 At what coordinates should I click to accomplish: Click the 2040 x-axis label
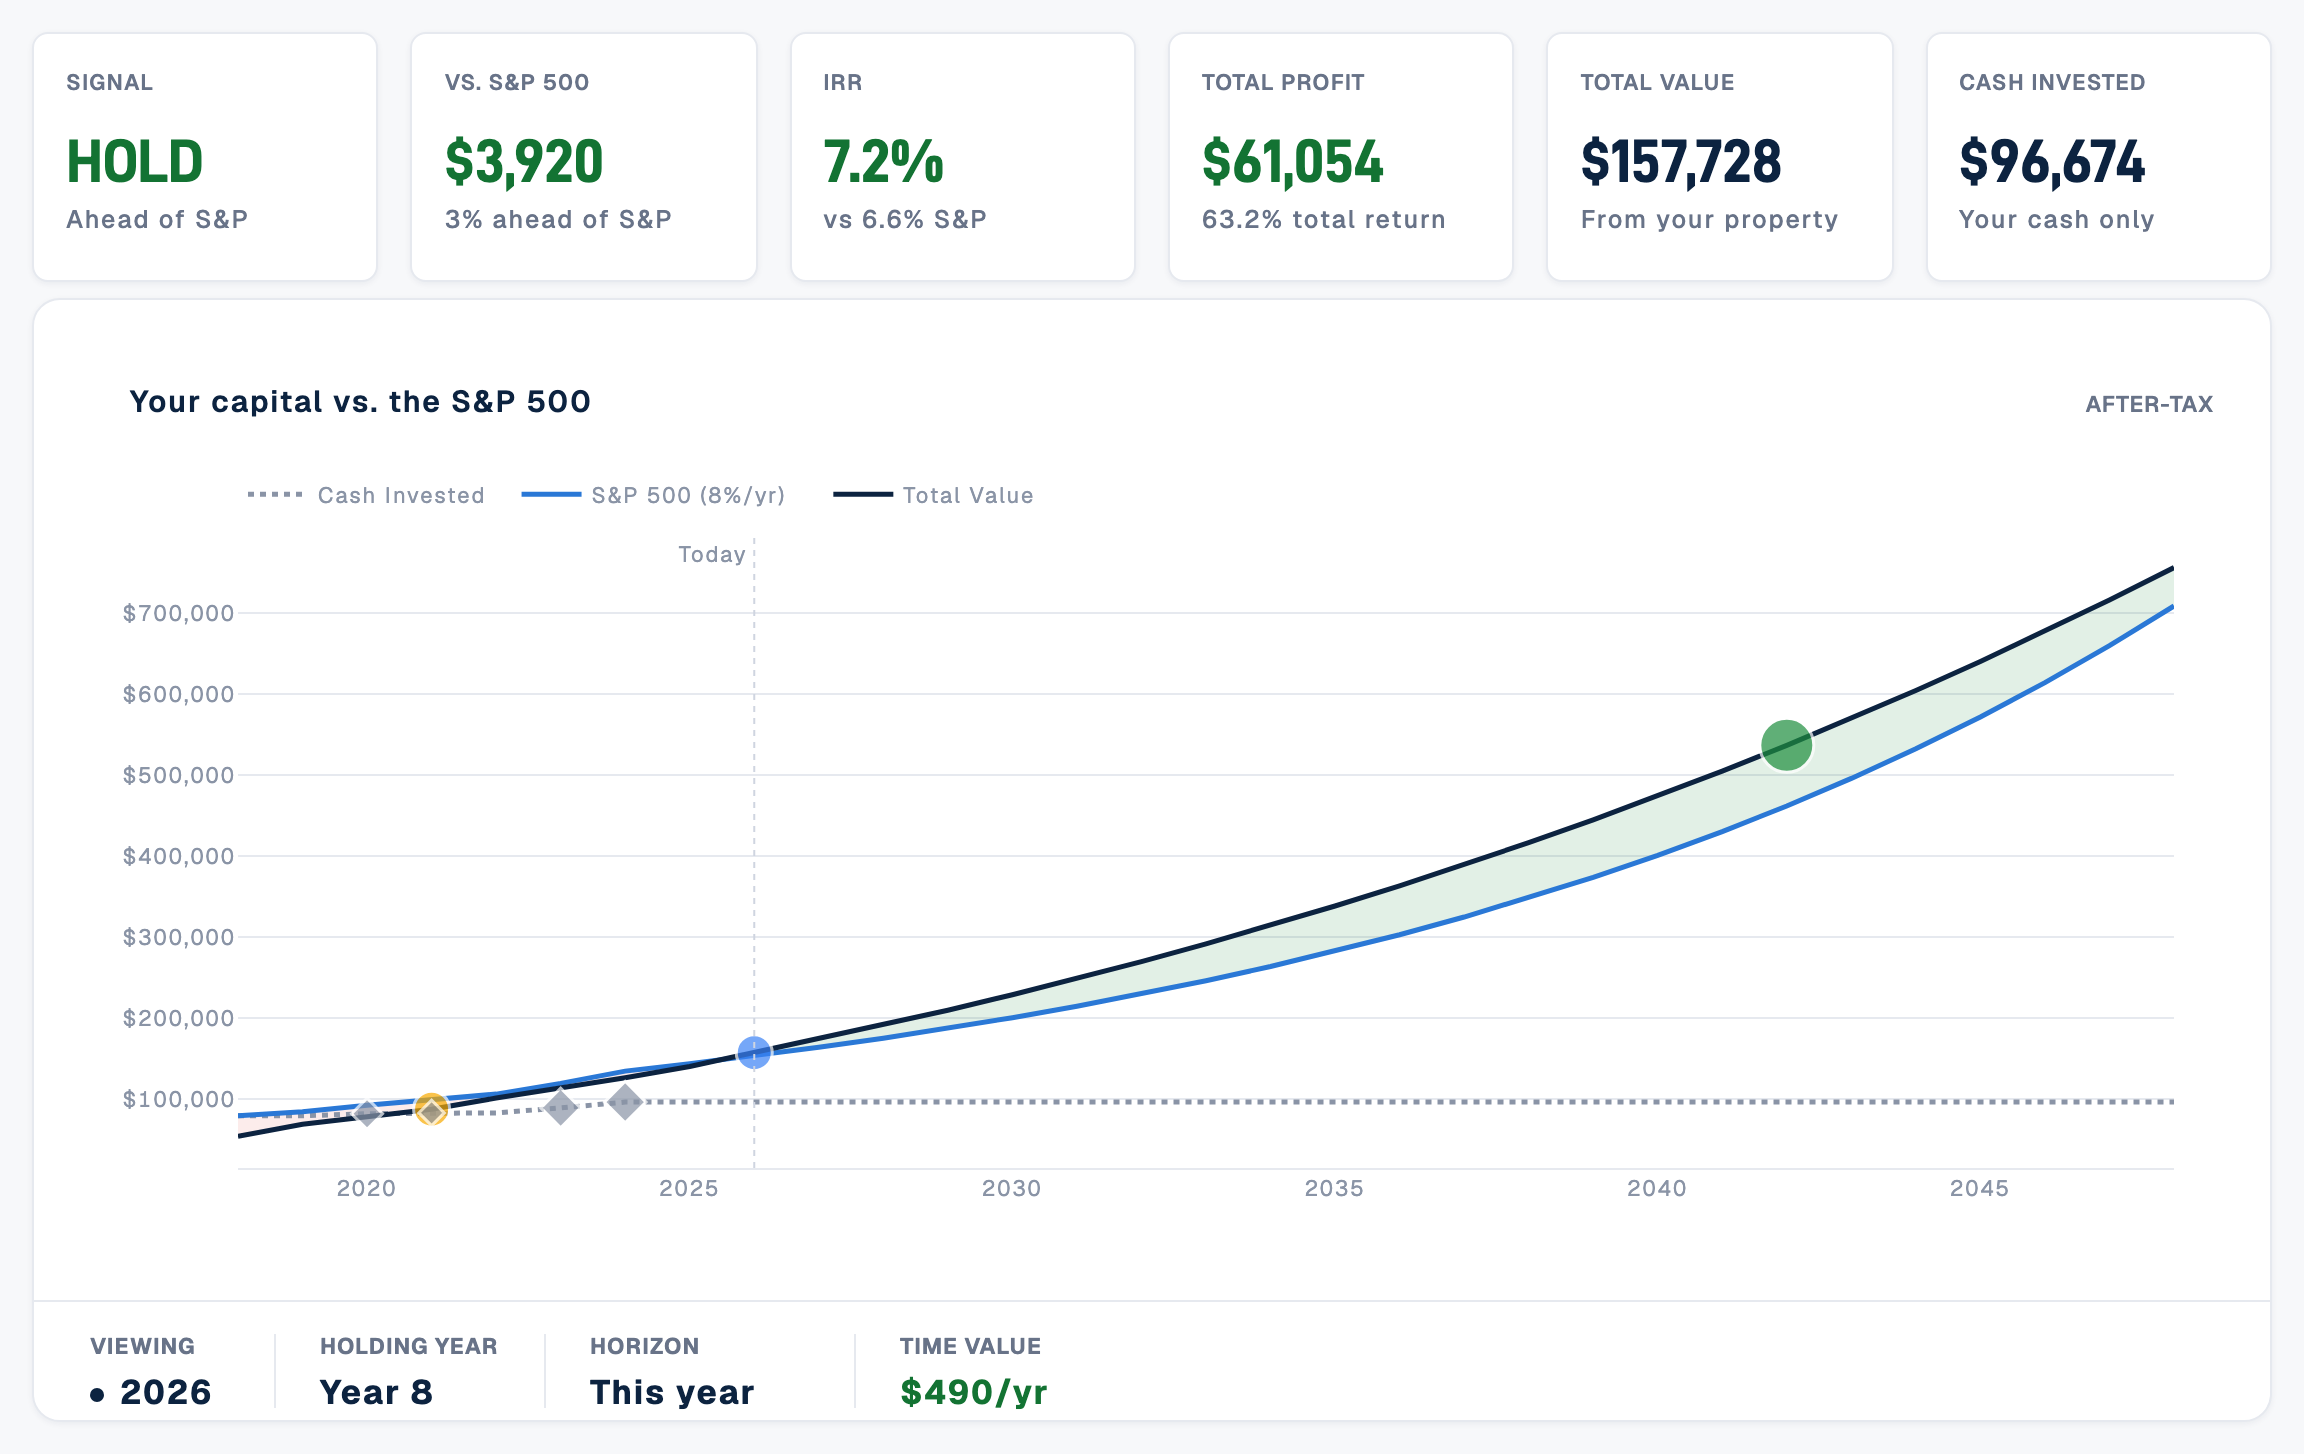[1656, 1188]
